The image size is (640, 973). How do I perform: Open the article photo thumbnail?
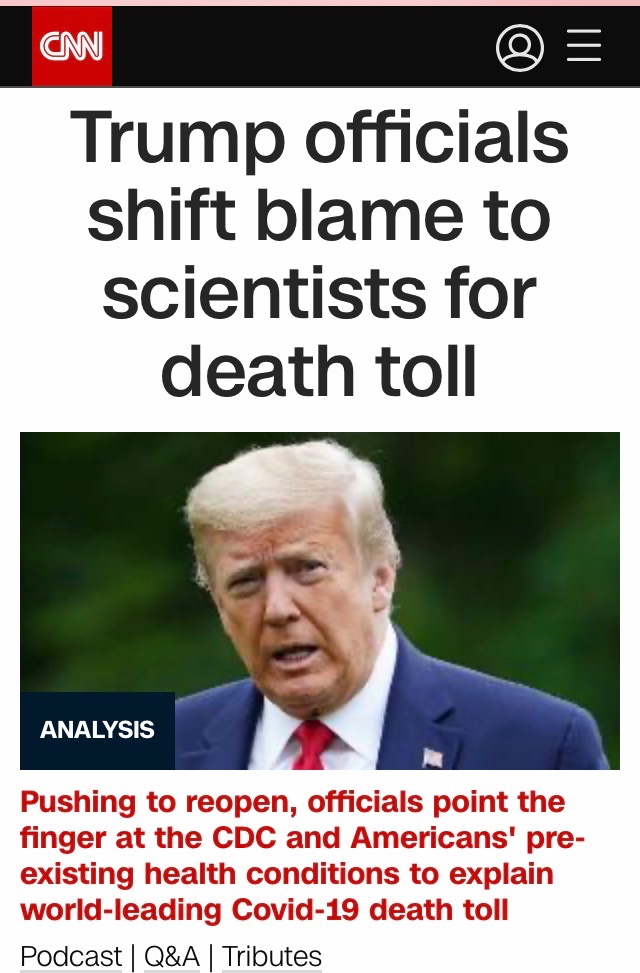tap(320, 601)
